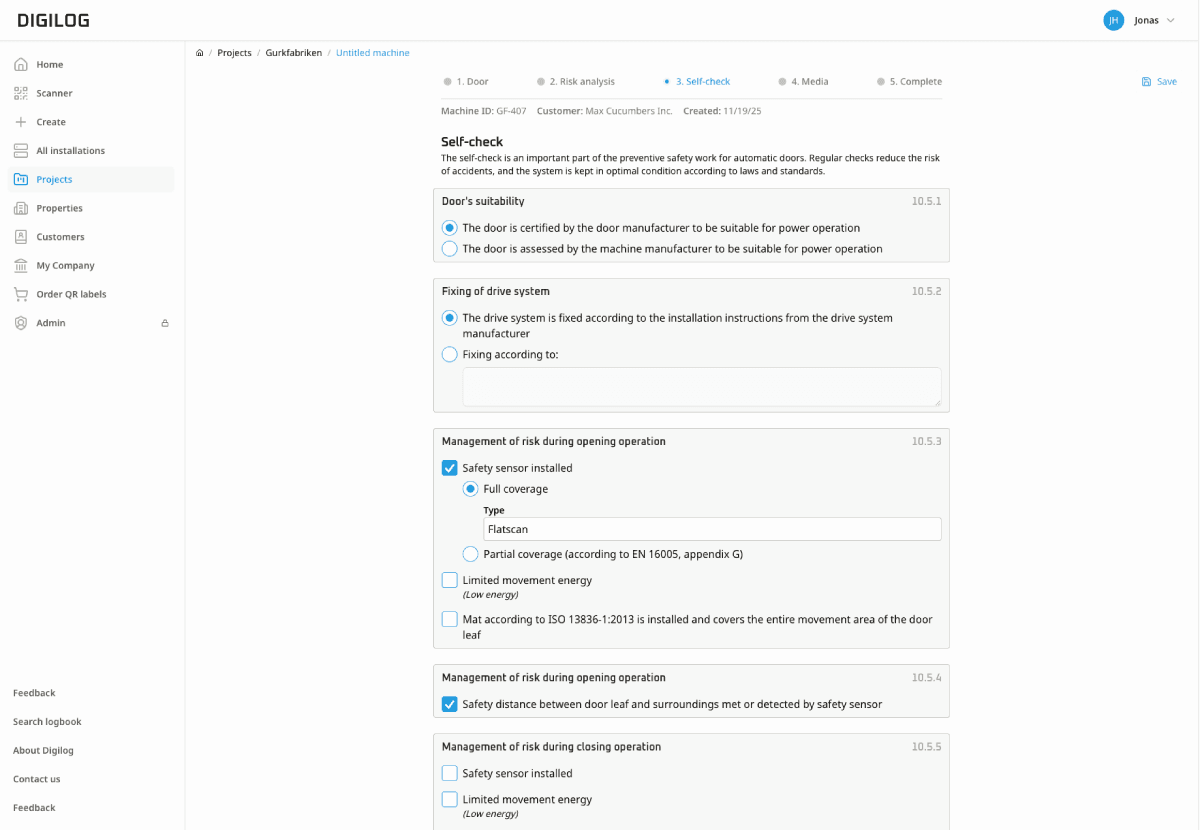The width and height of the screenshot is (1200, 830).
Task: Go to step 2 Risk analysis
Action: tap(576, 82)
